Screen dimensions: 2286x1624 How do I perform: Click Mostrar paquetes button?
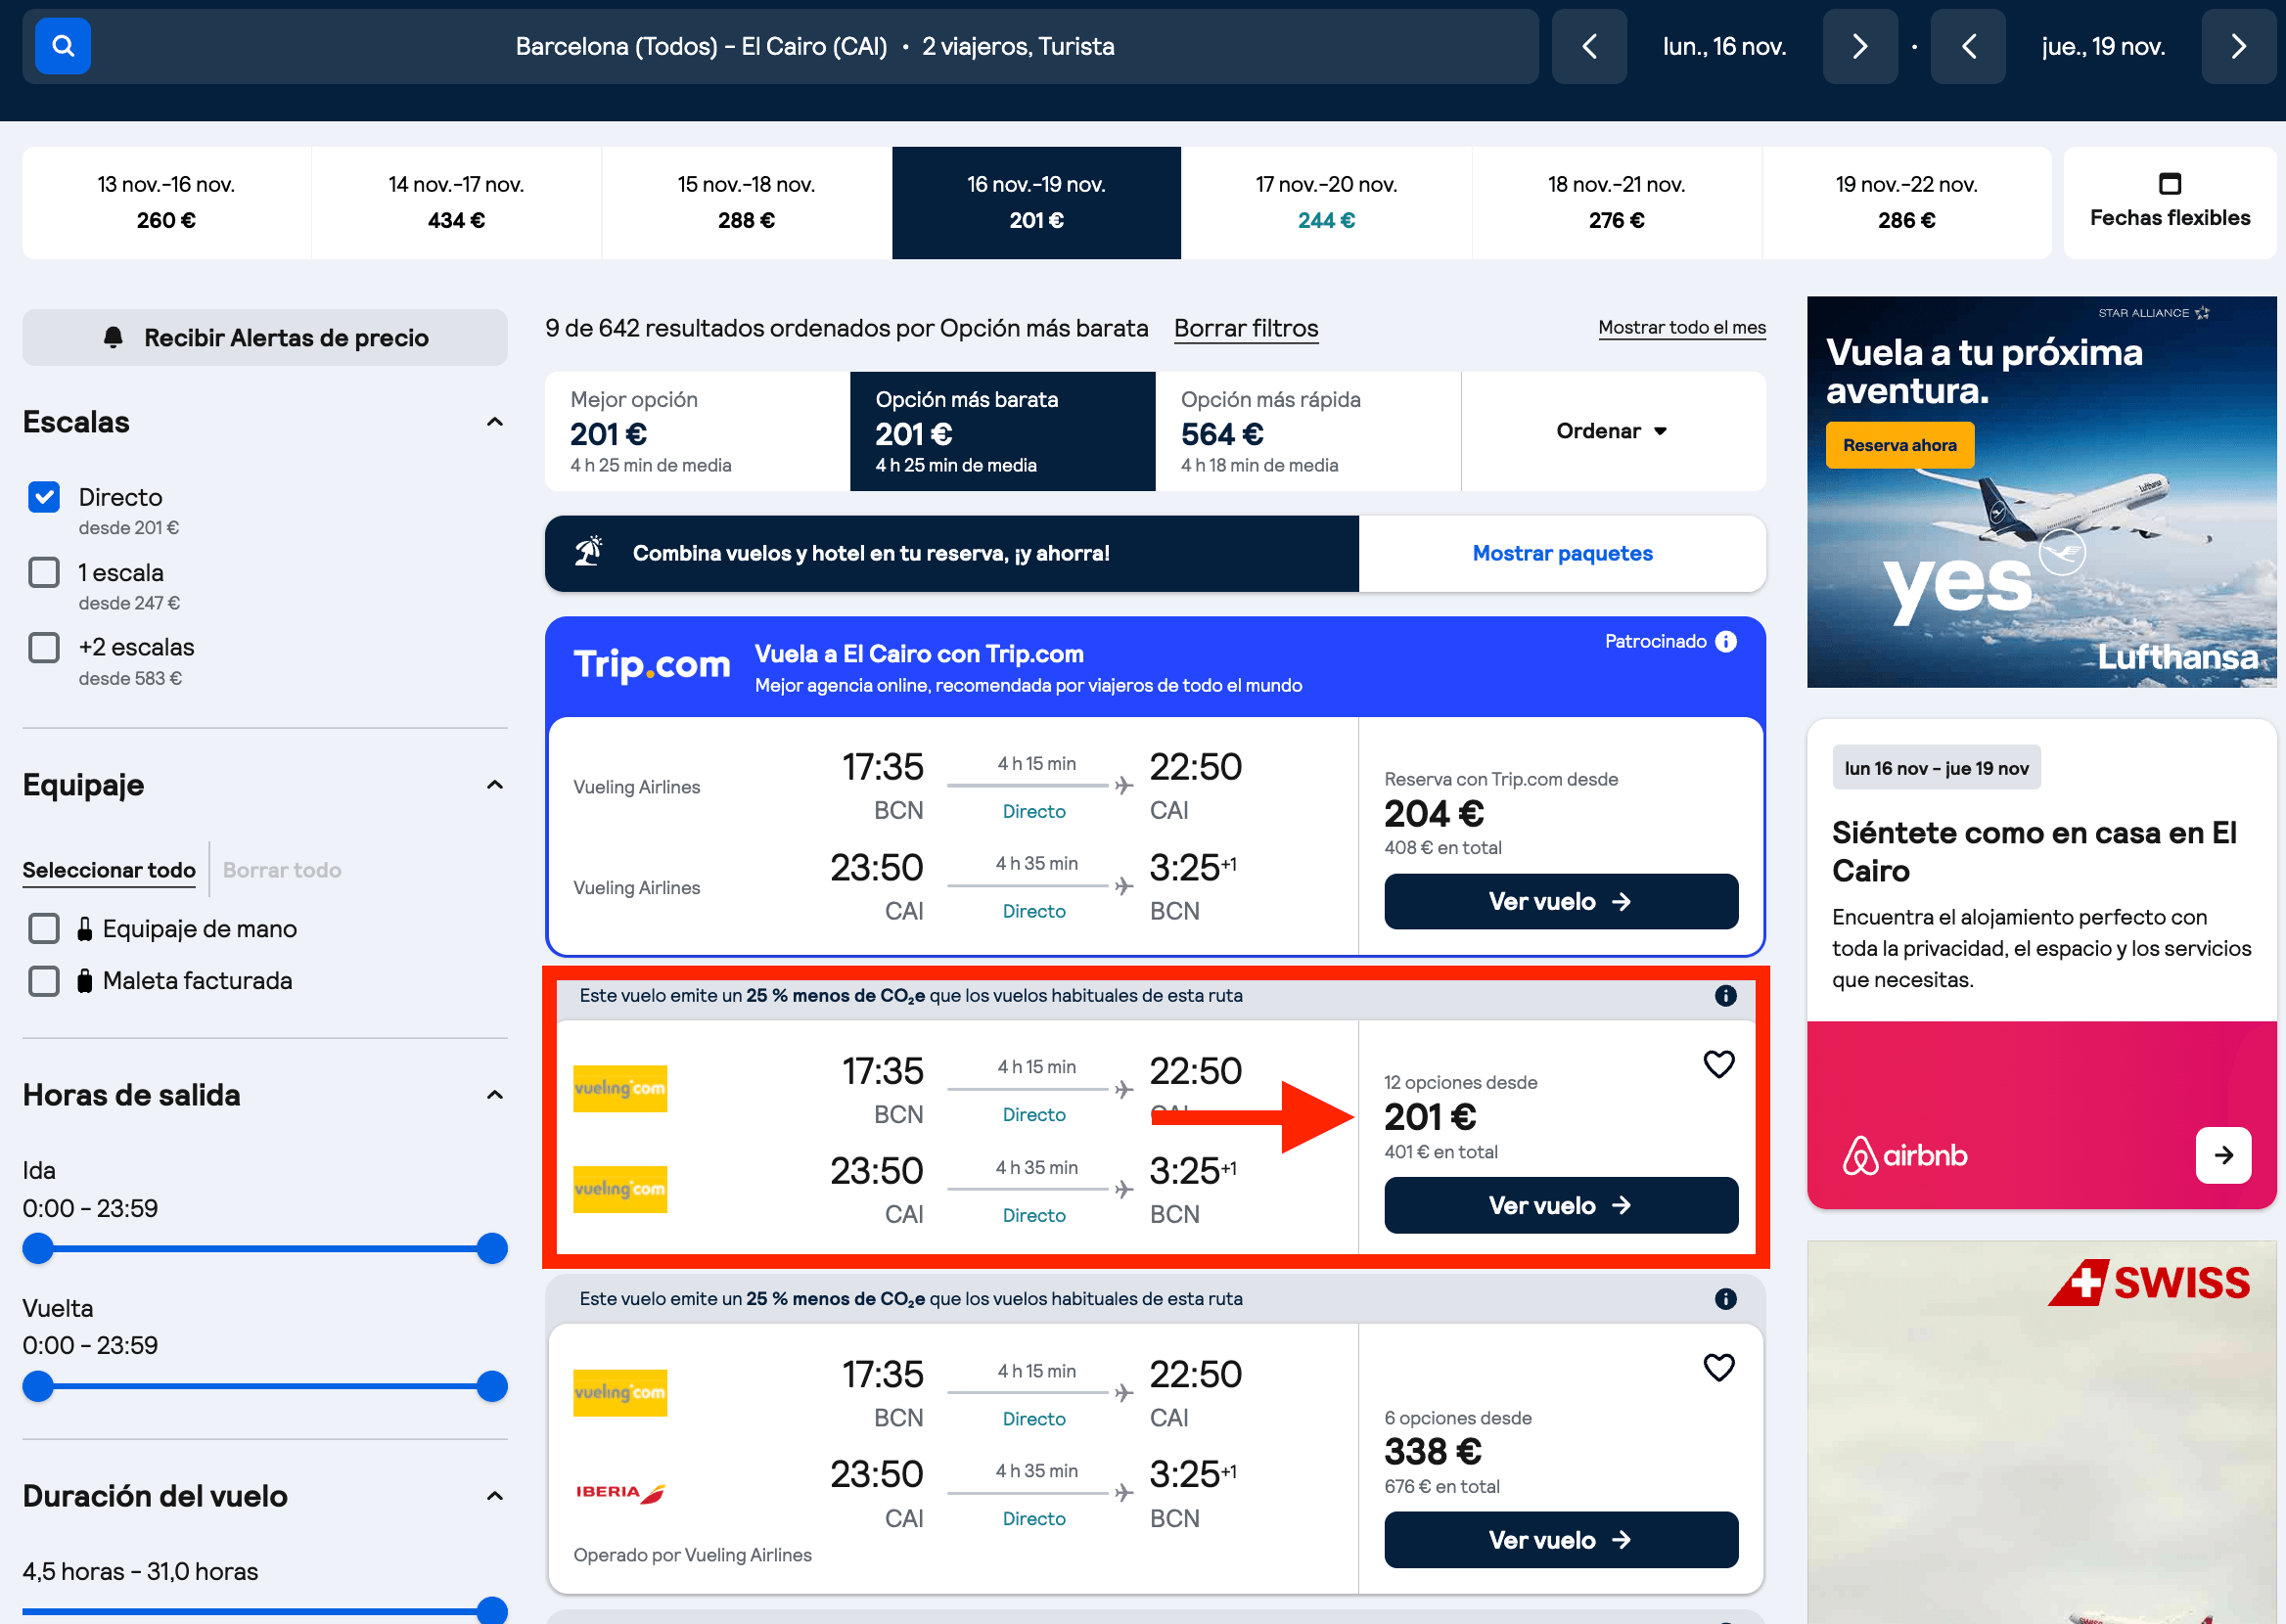pos(1562,553)
